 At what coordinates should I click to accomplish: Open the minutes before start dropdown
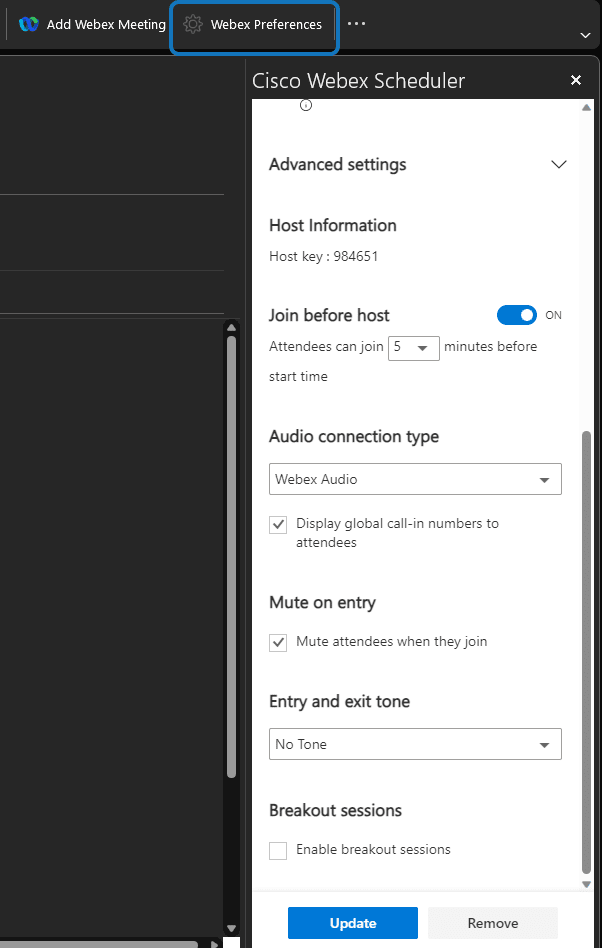pos(414,347)
